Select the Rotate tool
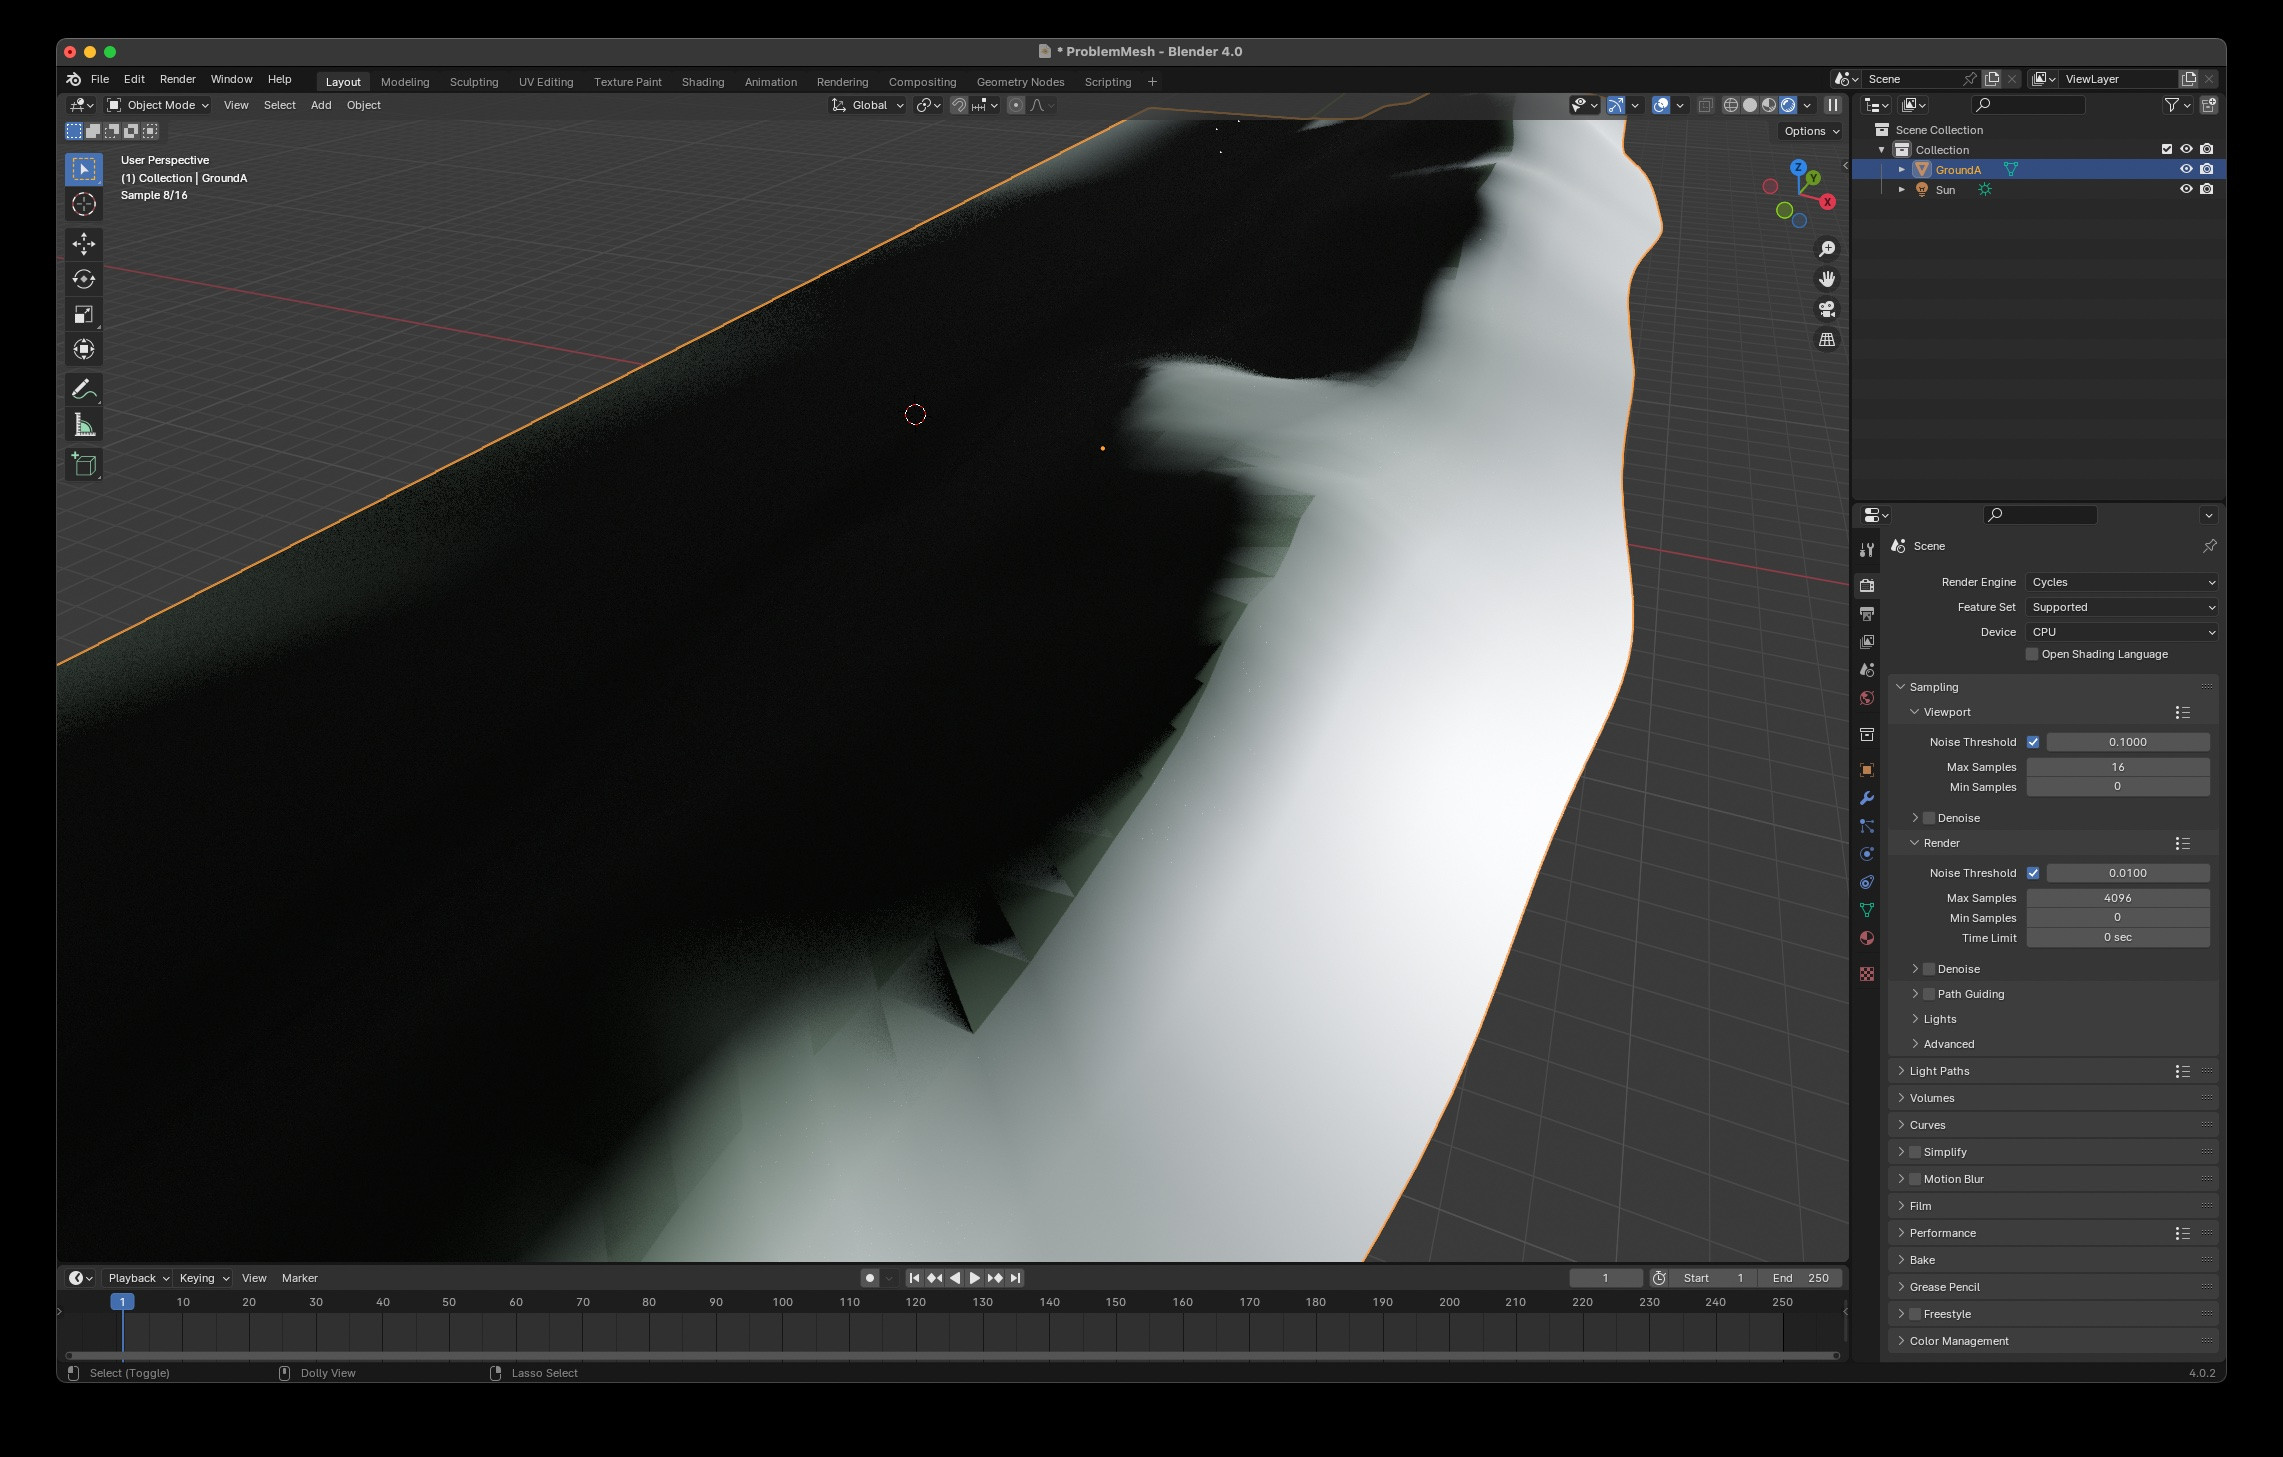 pyautogui.click(x=84, y=279)
